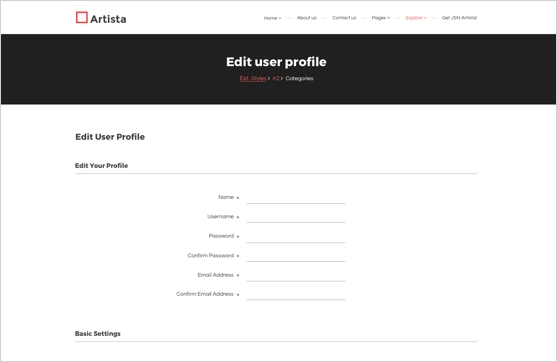The image size is (557, 362).
Task: Click the Artista logo text
Action: tap(108, 19)
